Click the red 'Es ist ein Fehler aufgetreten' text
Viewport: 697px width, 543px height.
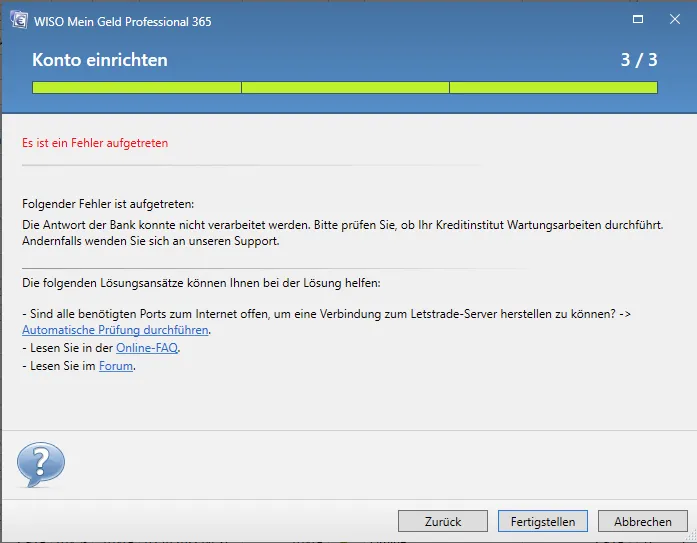click(x=95, y=143)
